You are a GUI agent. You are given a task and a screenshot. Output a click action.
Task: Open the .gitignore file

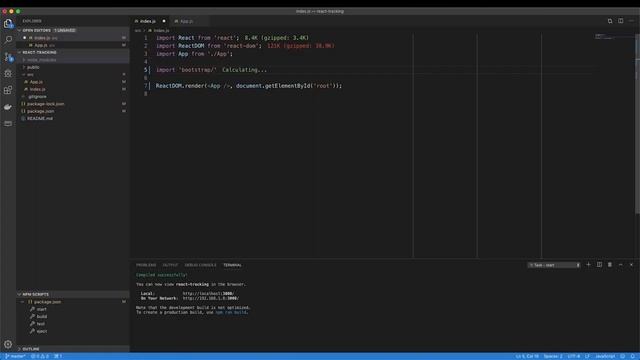pyautogui.click(x=37, y=97)
